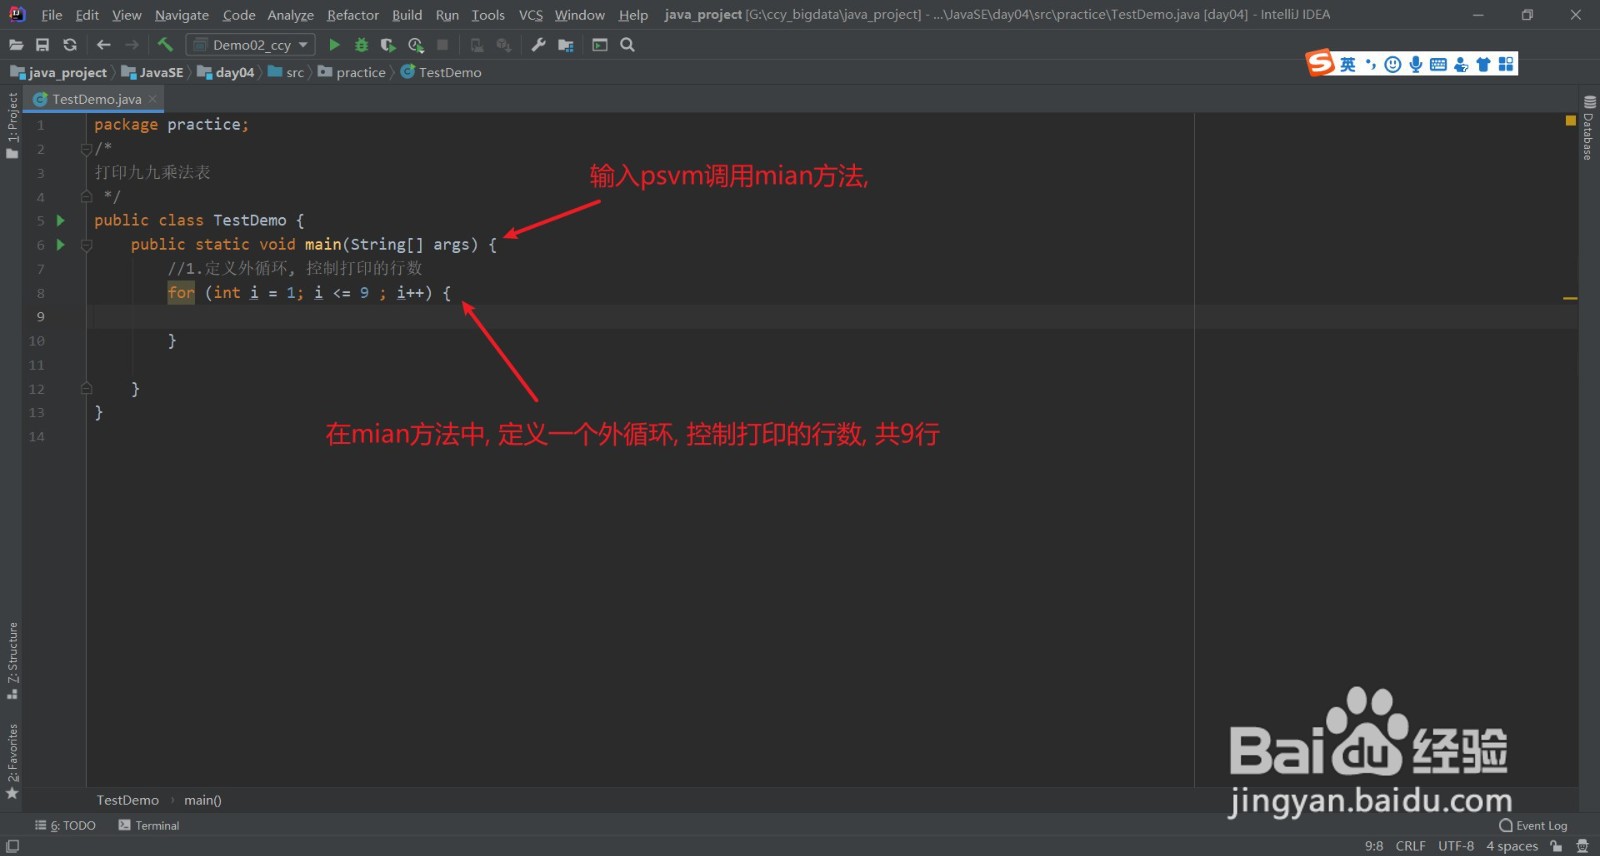This screenshot has height=856, width=1600.
Task: Collapse main closing brace fold marker
Action: click(x=86, y=388)
